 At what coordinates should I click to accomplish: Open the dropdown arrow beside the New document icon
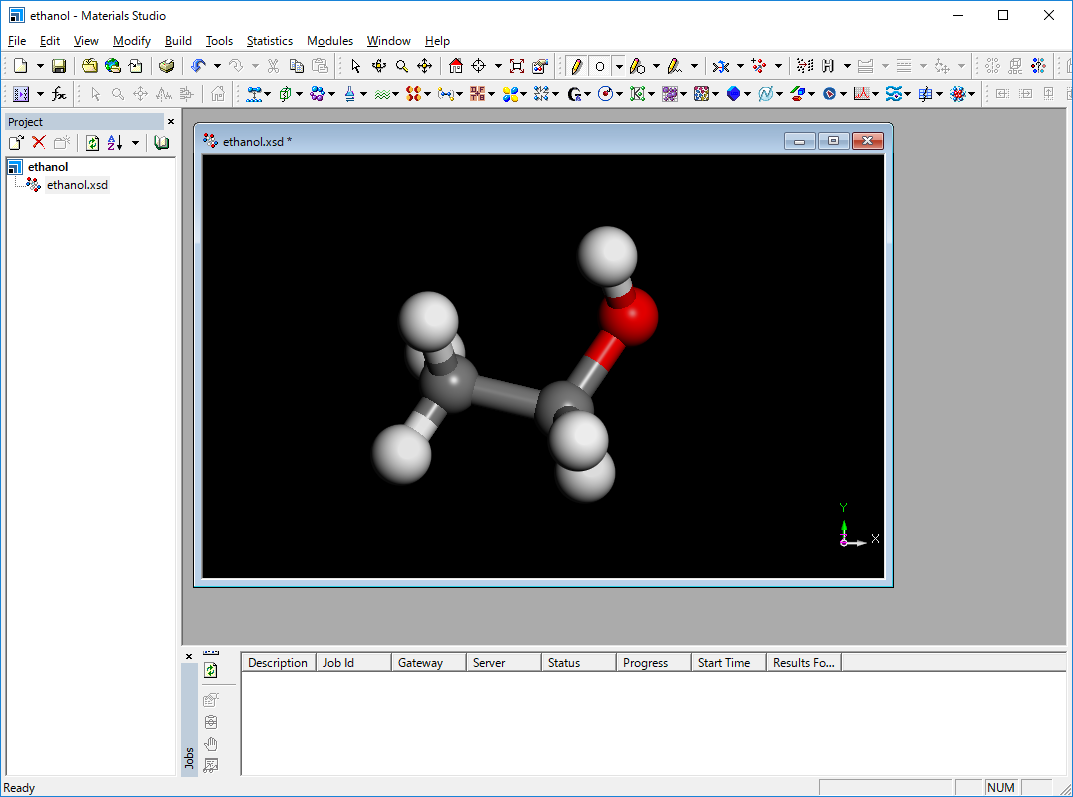coord(40,66)
